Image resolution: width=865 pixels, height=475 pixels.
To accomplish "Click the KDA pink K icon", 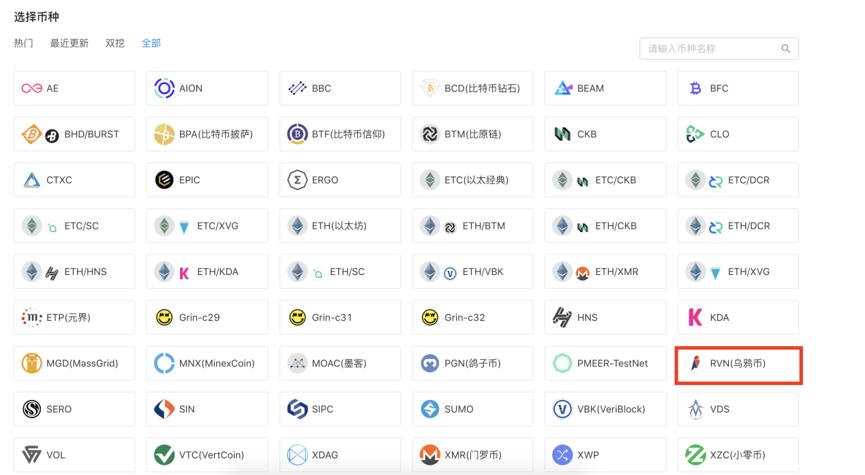I will point(695,317).
